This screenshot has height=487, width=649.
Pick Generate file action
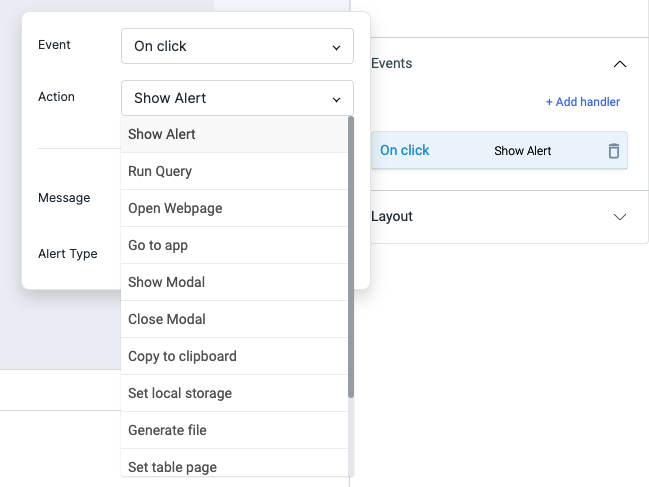point(167,430)
